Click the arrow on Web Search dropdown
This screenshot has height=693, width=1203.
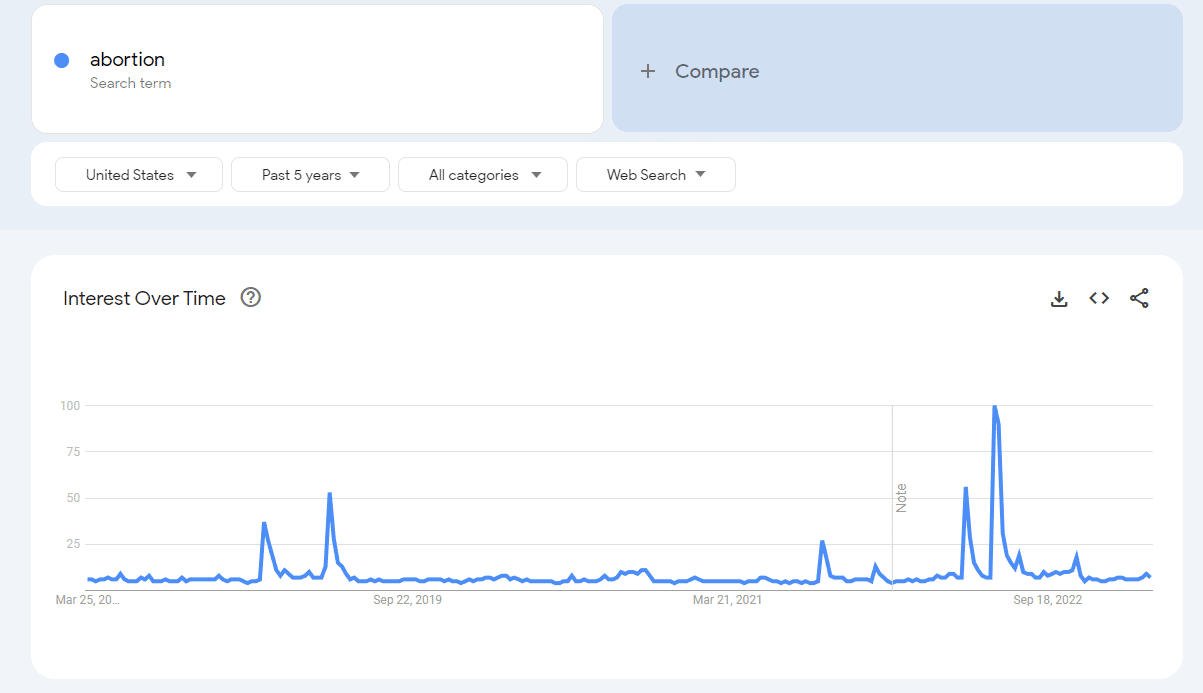click(700, 174)
